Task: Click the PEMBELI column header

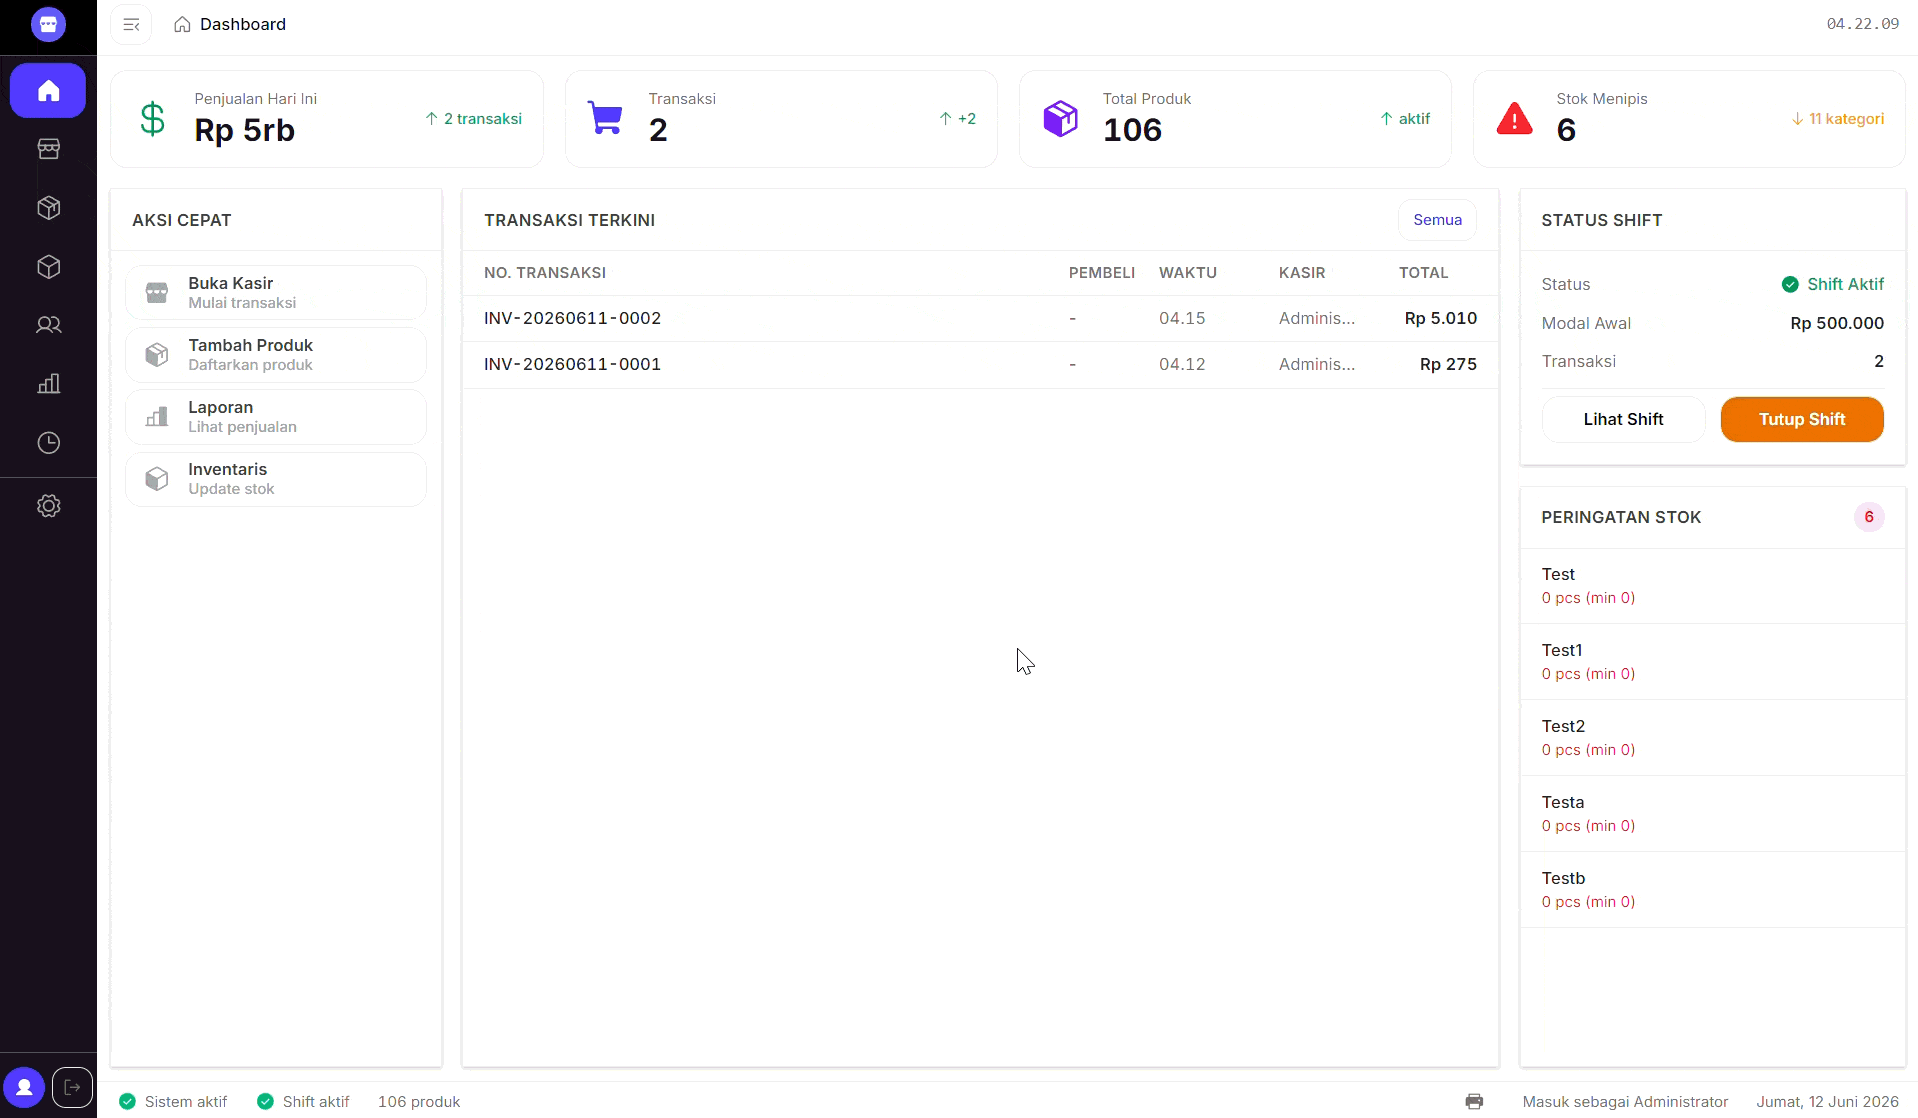Action: point(1102,273)
